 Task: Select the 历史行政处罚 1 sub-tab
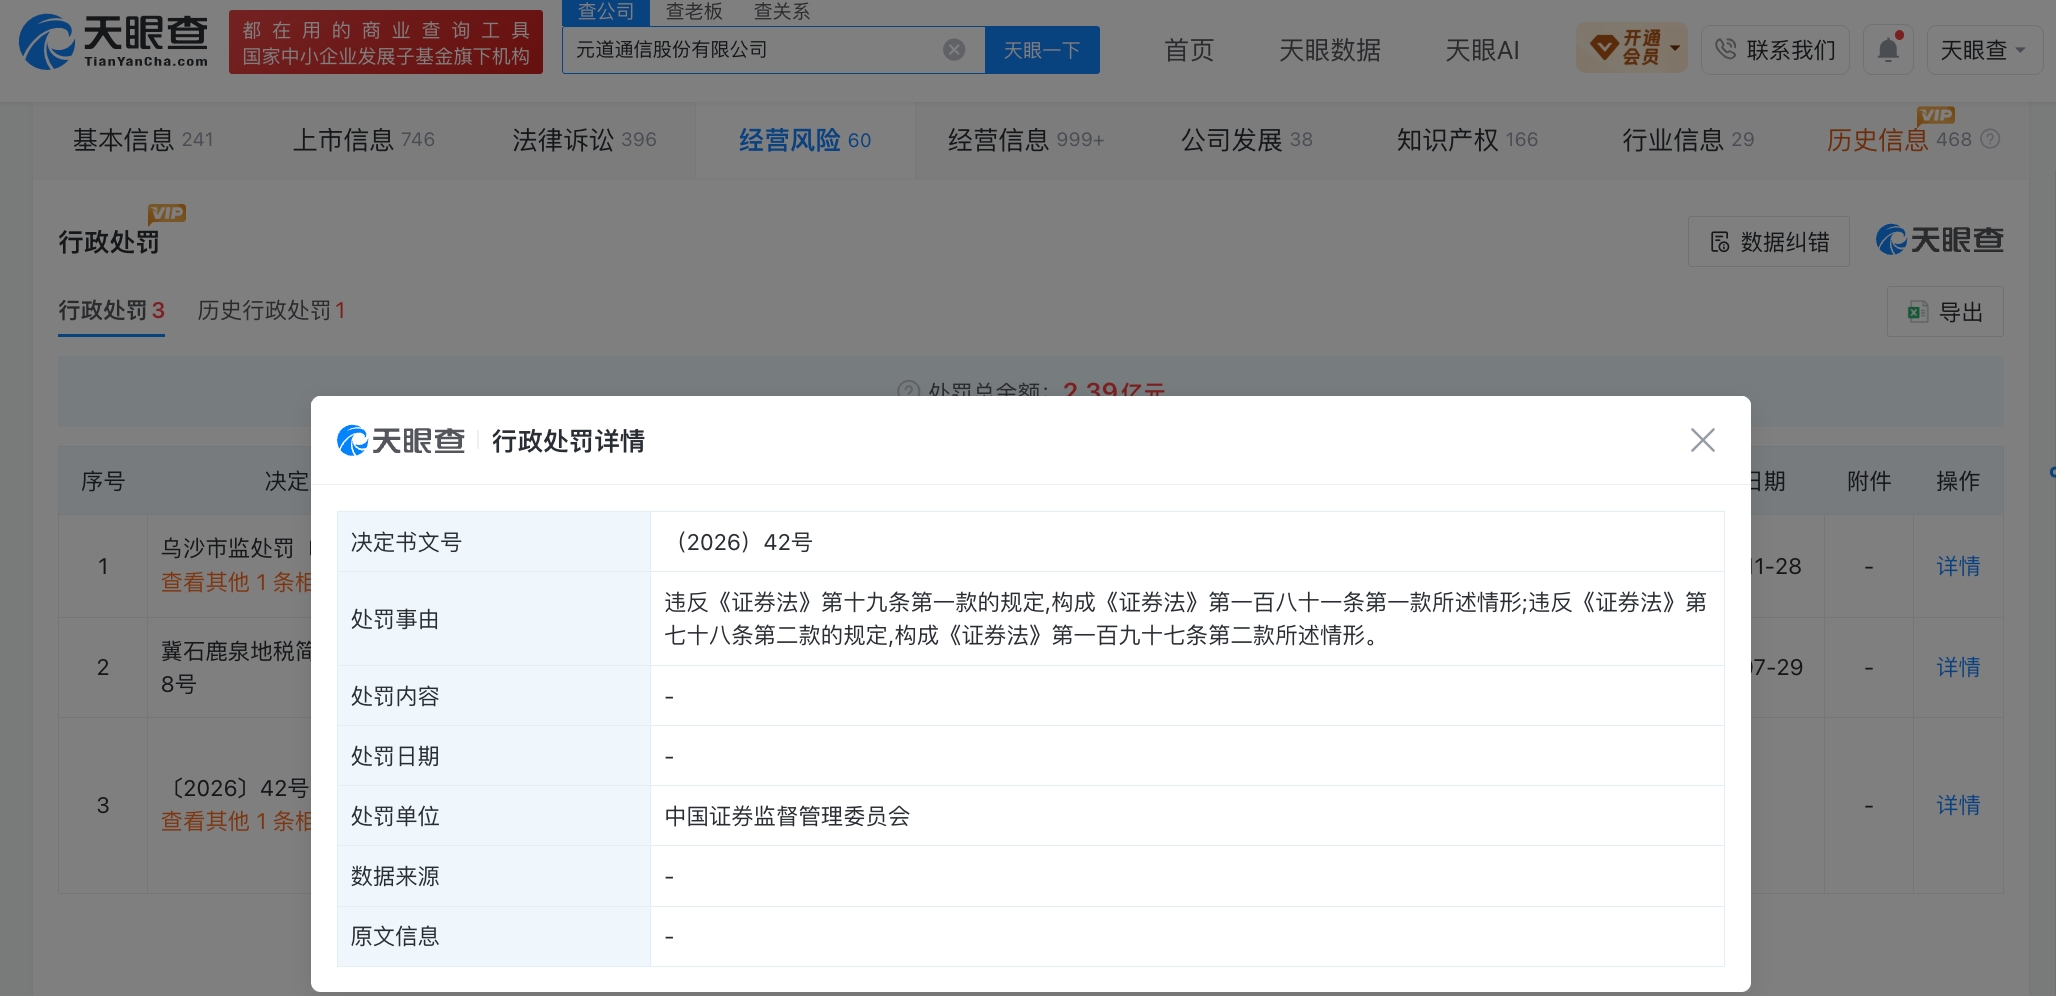pyautogui.click(x=271, y=311)
